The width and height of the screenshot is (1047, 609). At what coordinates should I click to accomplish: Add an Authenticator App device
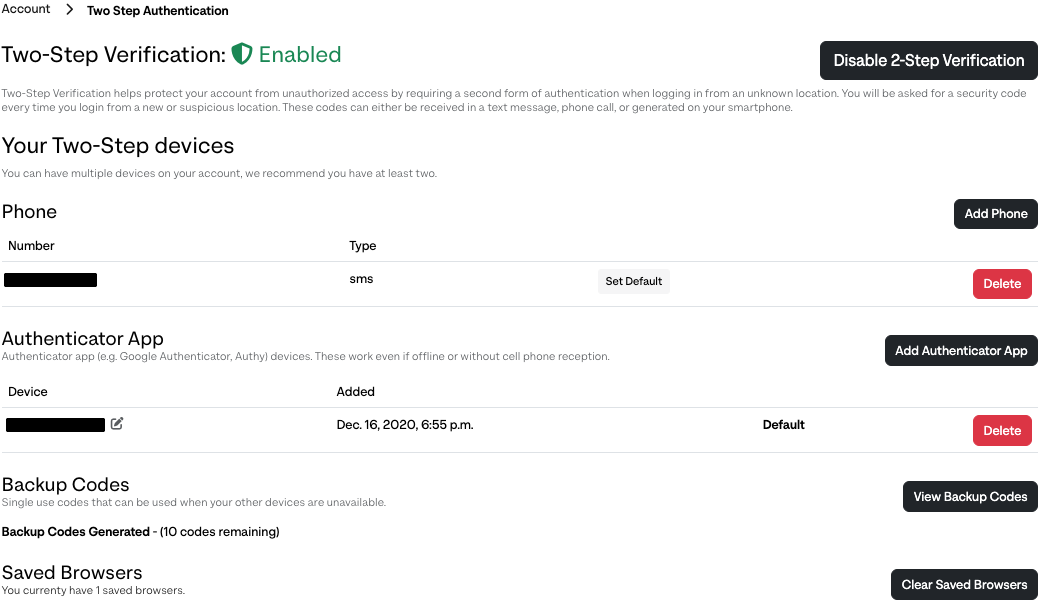point(961,351)
